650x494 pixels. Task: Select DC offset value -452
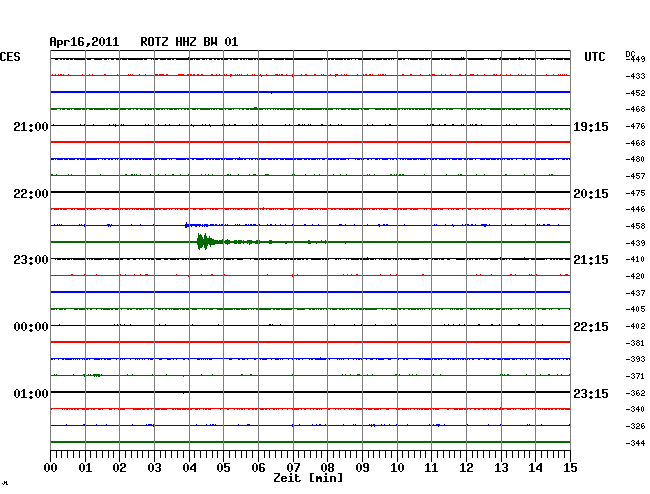click(x=635, y=93)
